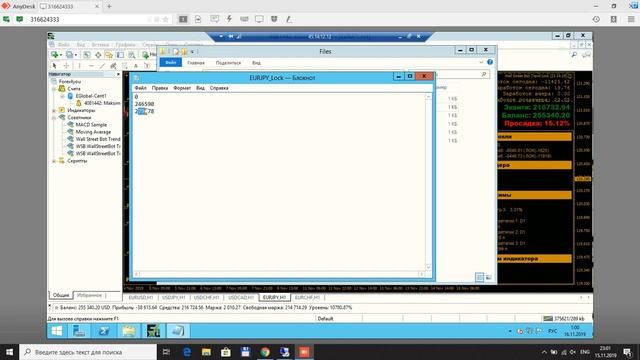Select Wall Street Bot Trend advisor
The height and width of the screenshot is (360, 640).
point(98,139)
